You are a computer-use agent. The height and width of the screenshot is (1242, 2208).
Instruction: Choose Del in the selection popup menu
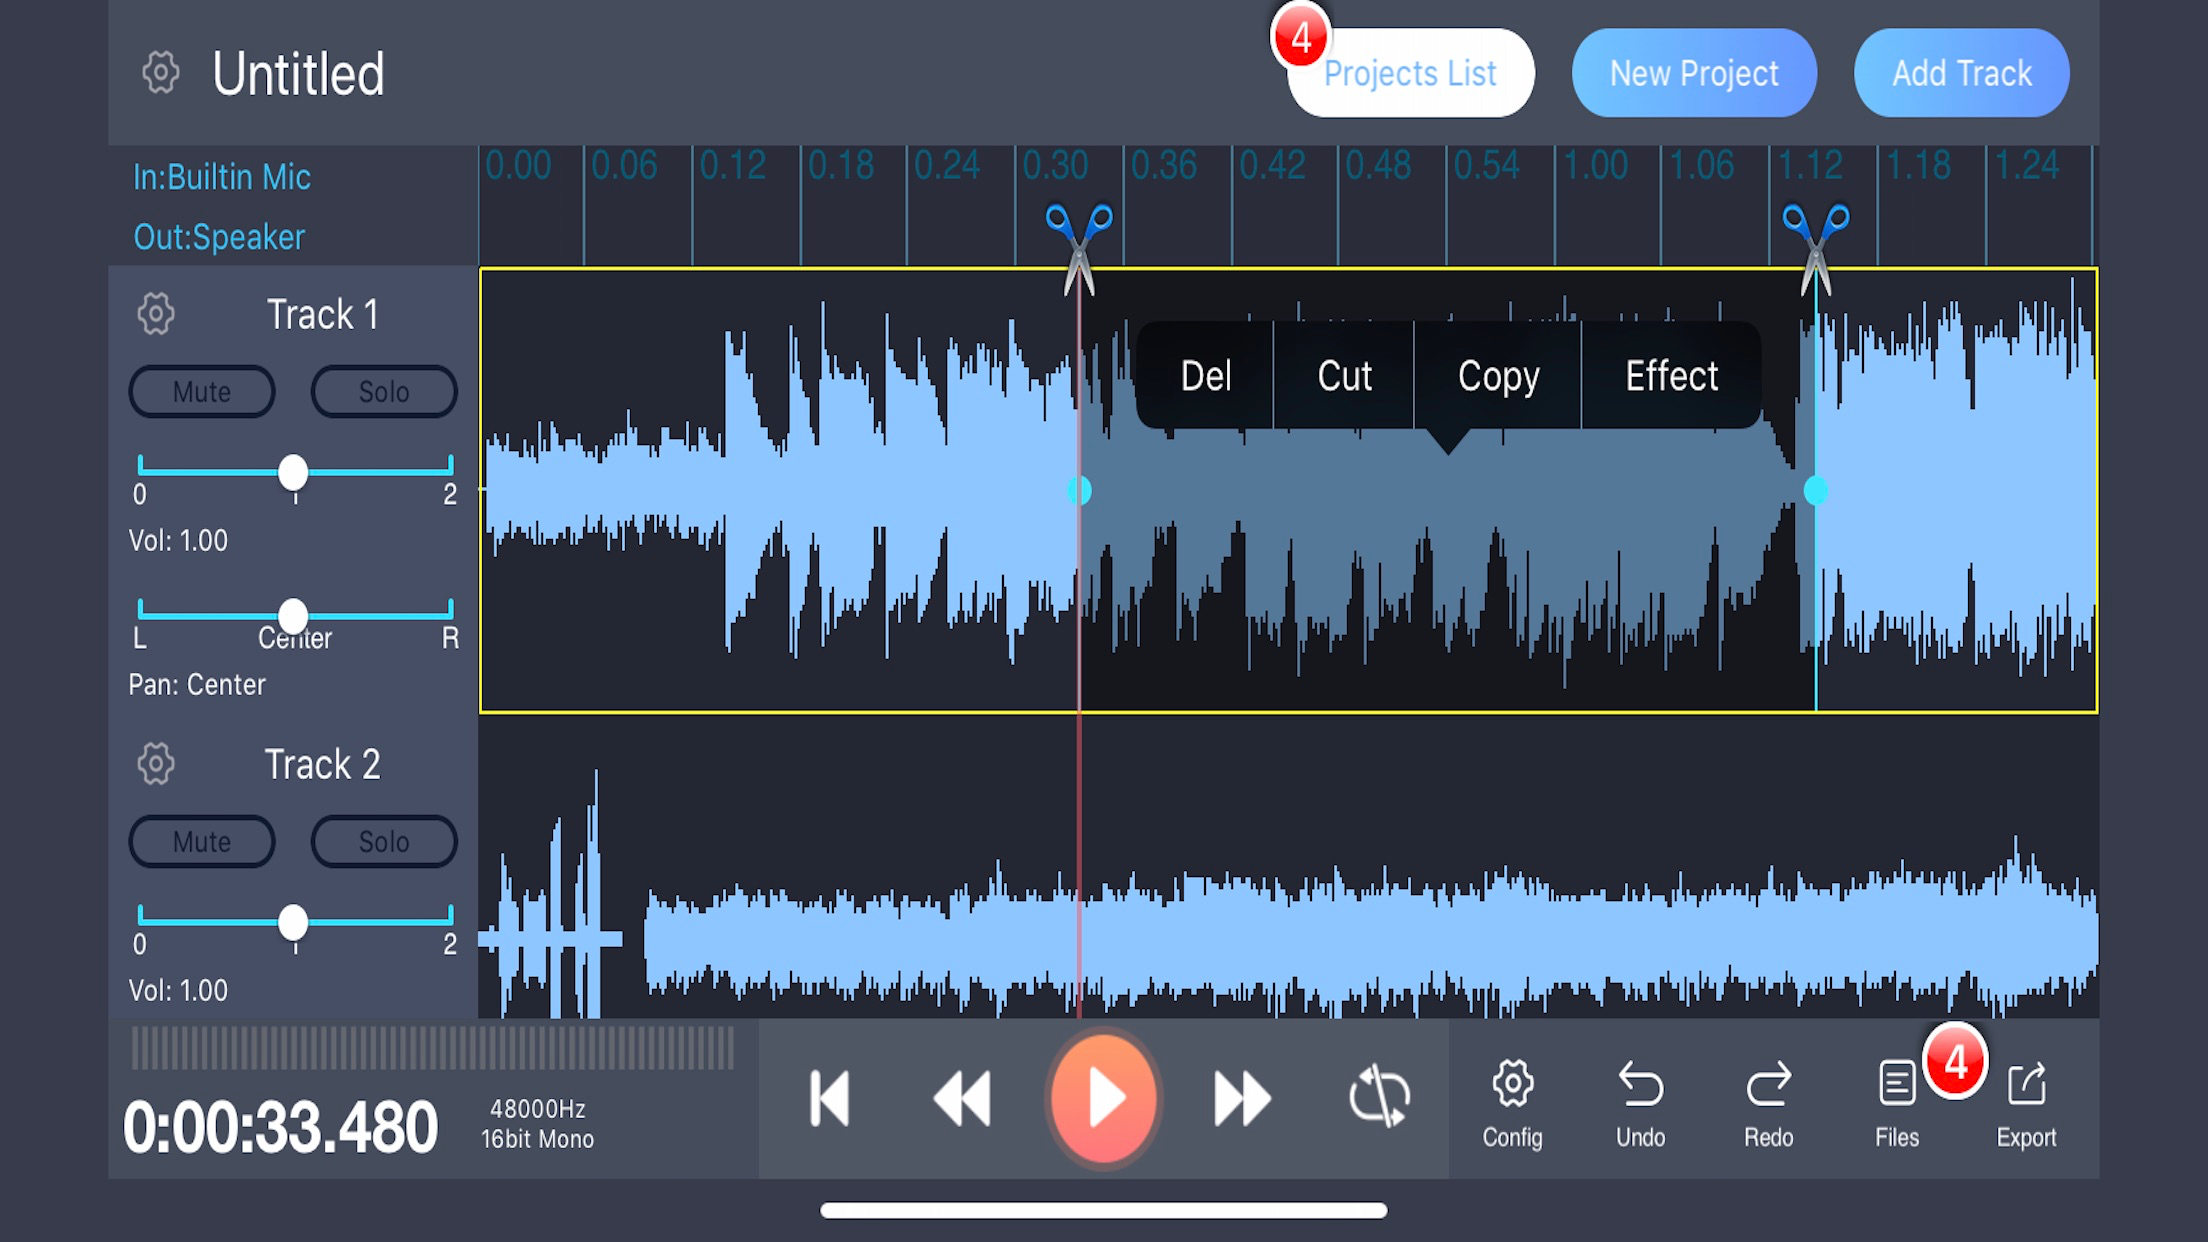point(1205,376)
